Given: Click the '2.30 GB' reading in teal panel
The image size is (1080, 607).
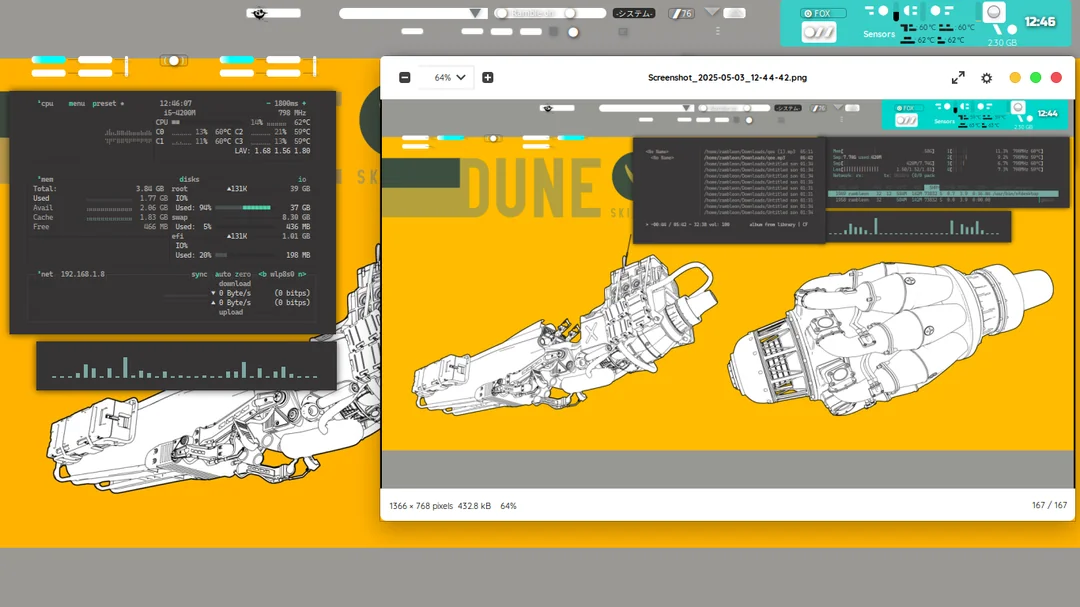Looking at the screenshot, I should point(1002,43).
